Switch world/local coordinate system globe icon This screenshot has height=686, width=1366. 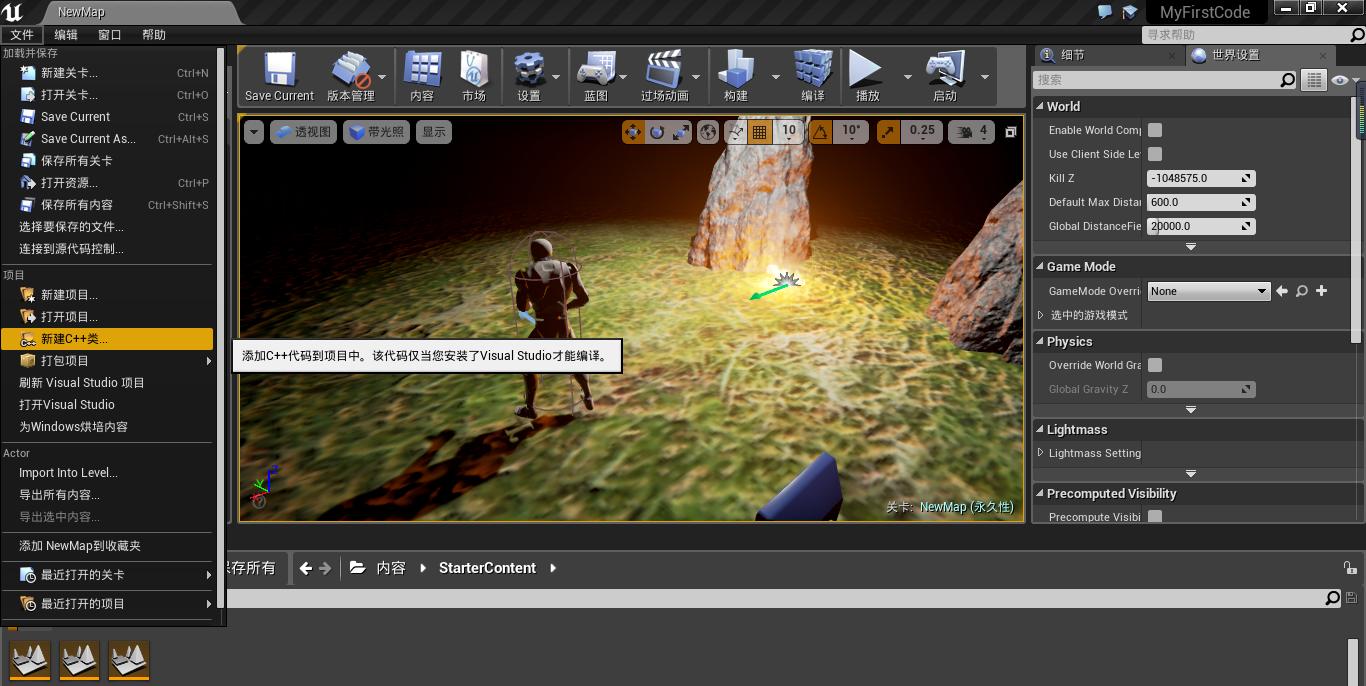tap(708, 131)
